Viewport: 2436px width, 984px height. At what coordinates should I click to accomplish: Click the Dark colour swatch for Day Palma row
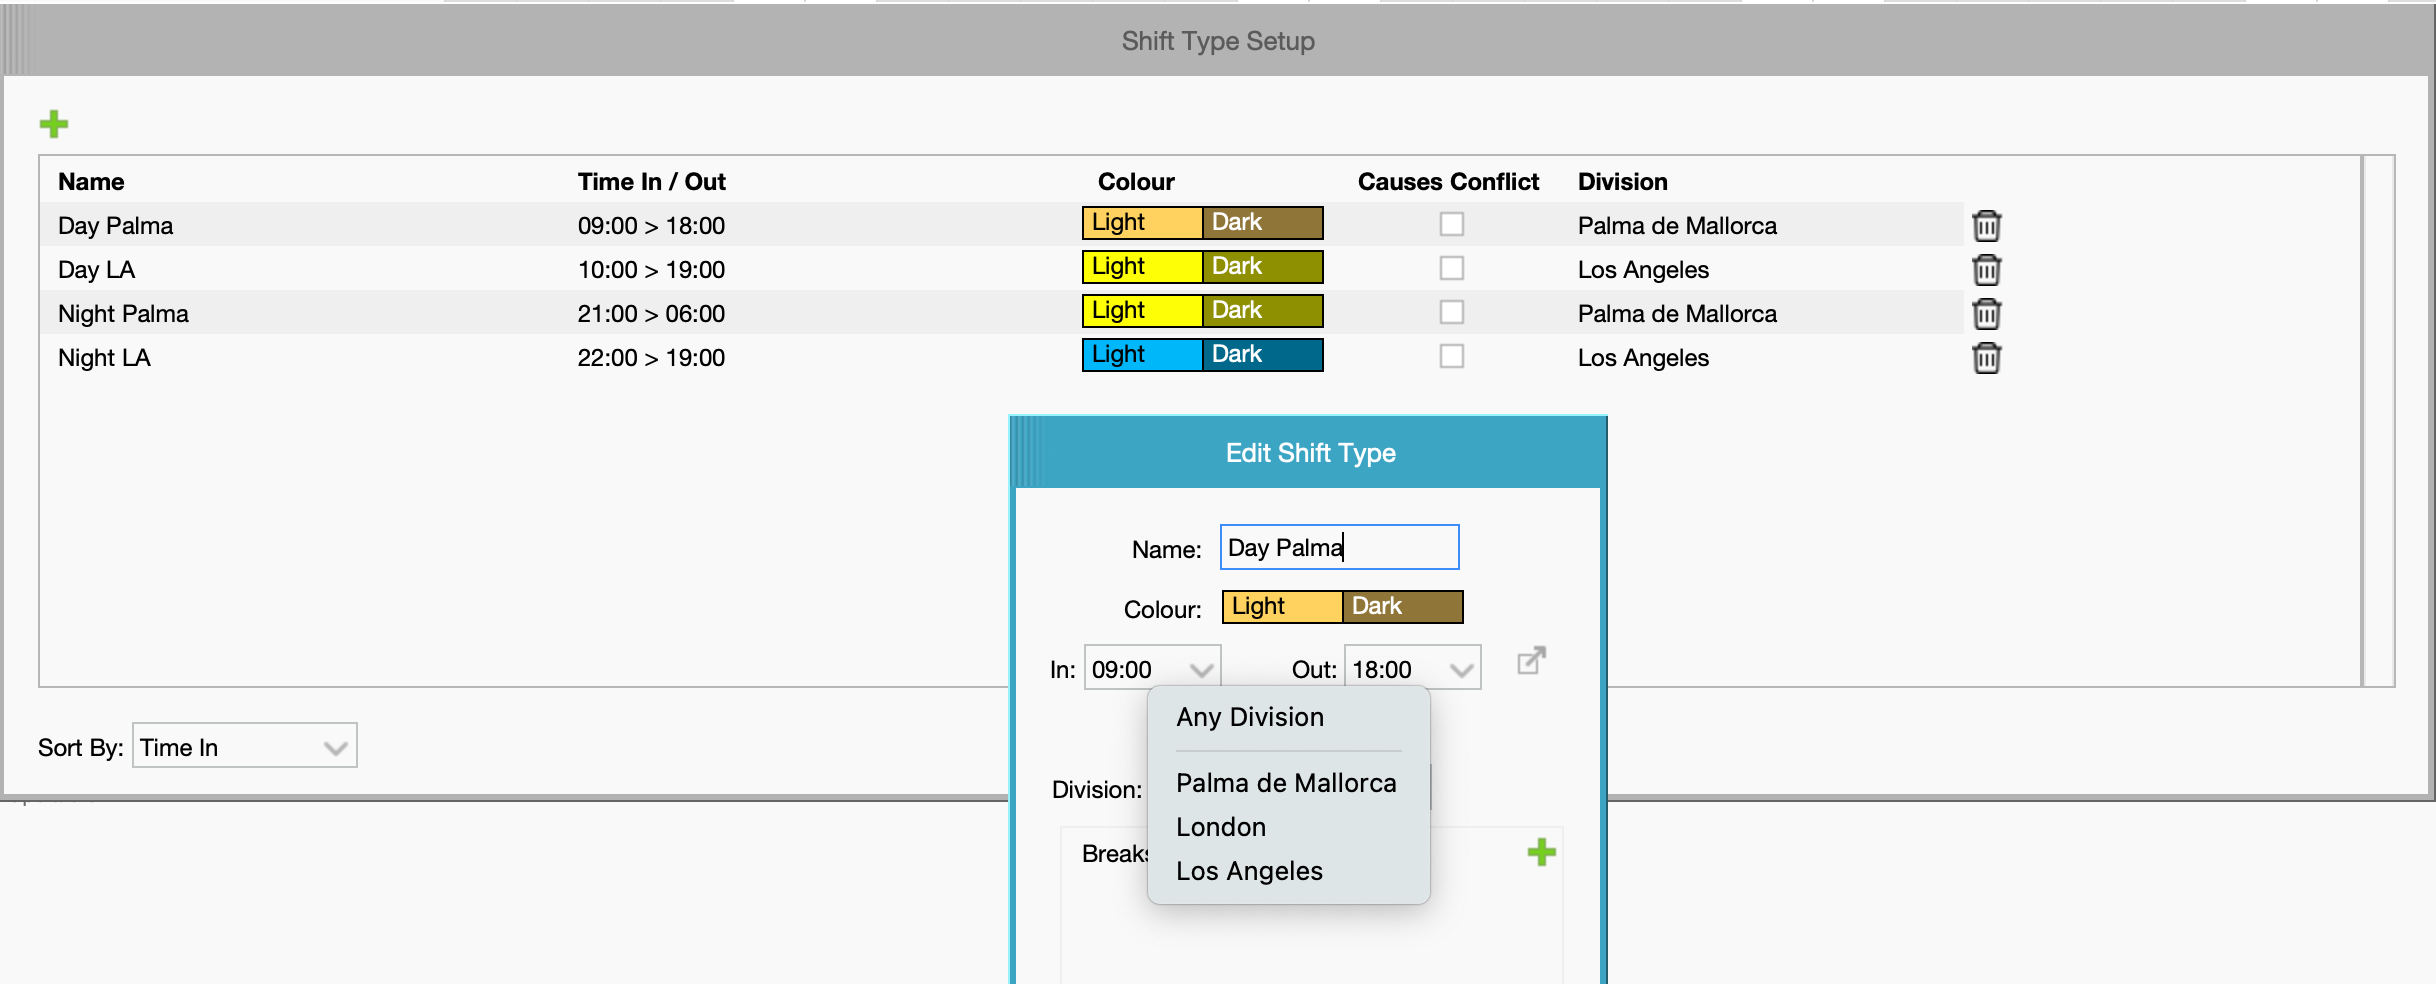coord(1263,223)
